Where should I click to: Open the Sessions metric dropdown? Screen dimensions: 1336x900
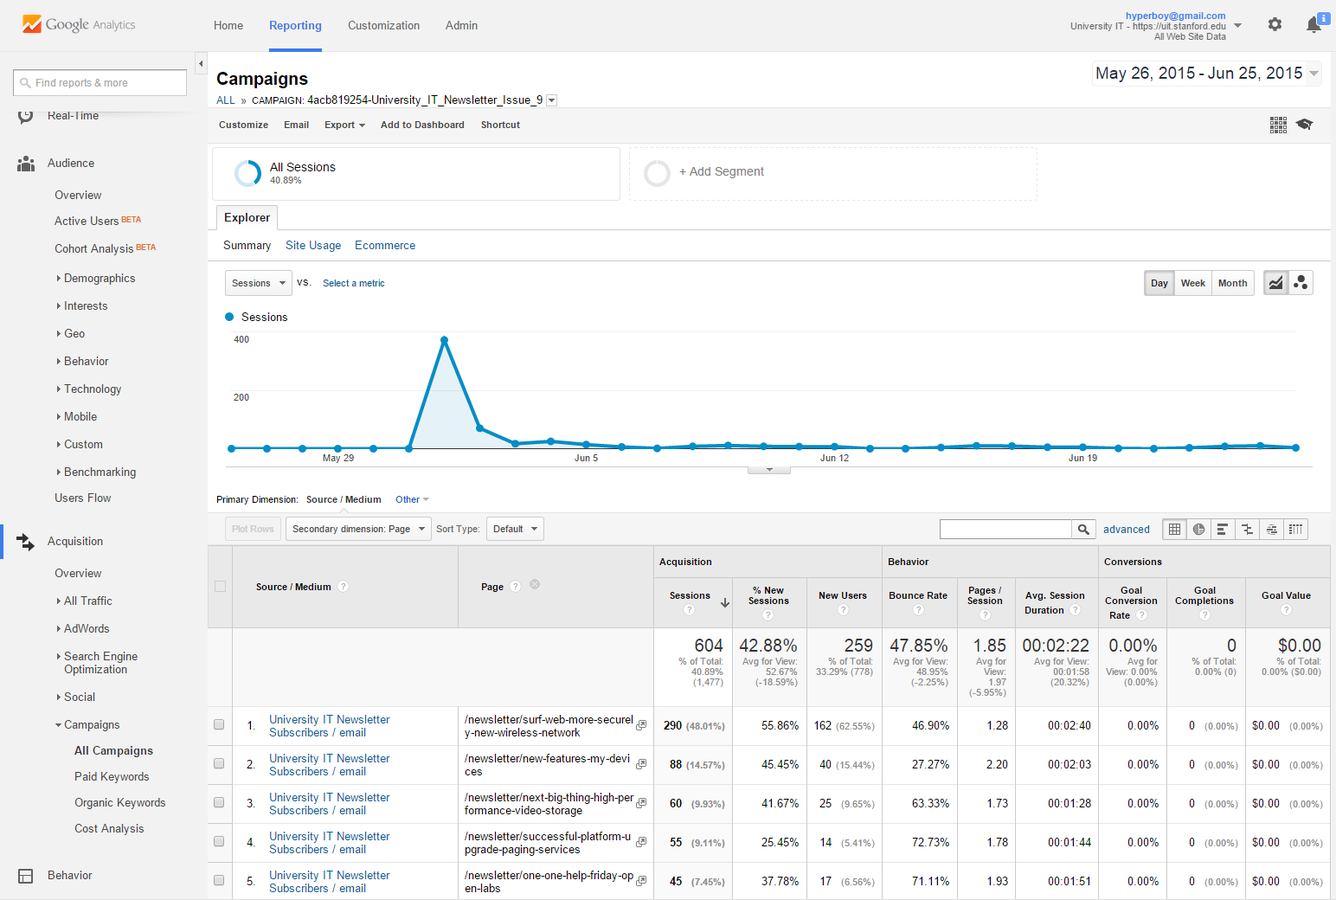(258, 283)
